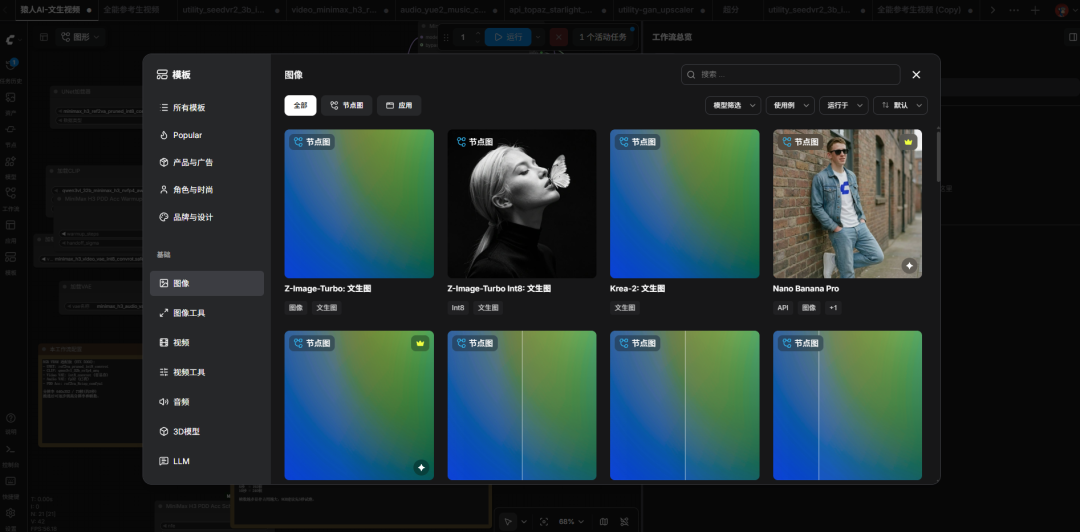1080x532 pixels.
Task: Open the 角色与时尚 category
Action: pyautogui.click(x=207, y=190)
